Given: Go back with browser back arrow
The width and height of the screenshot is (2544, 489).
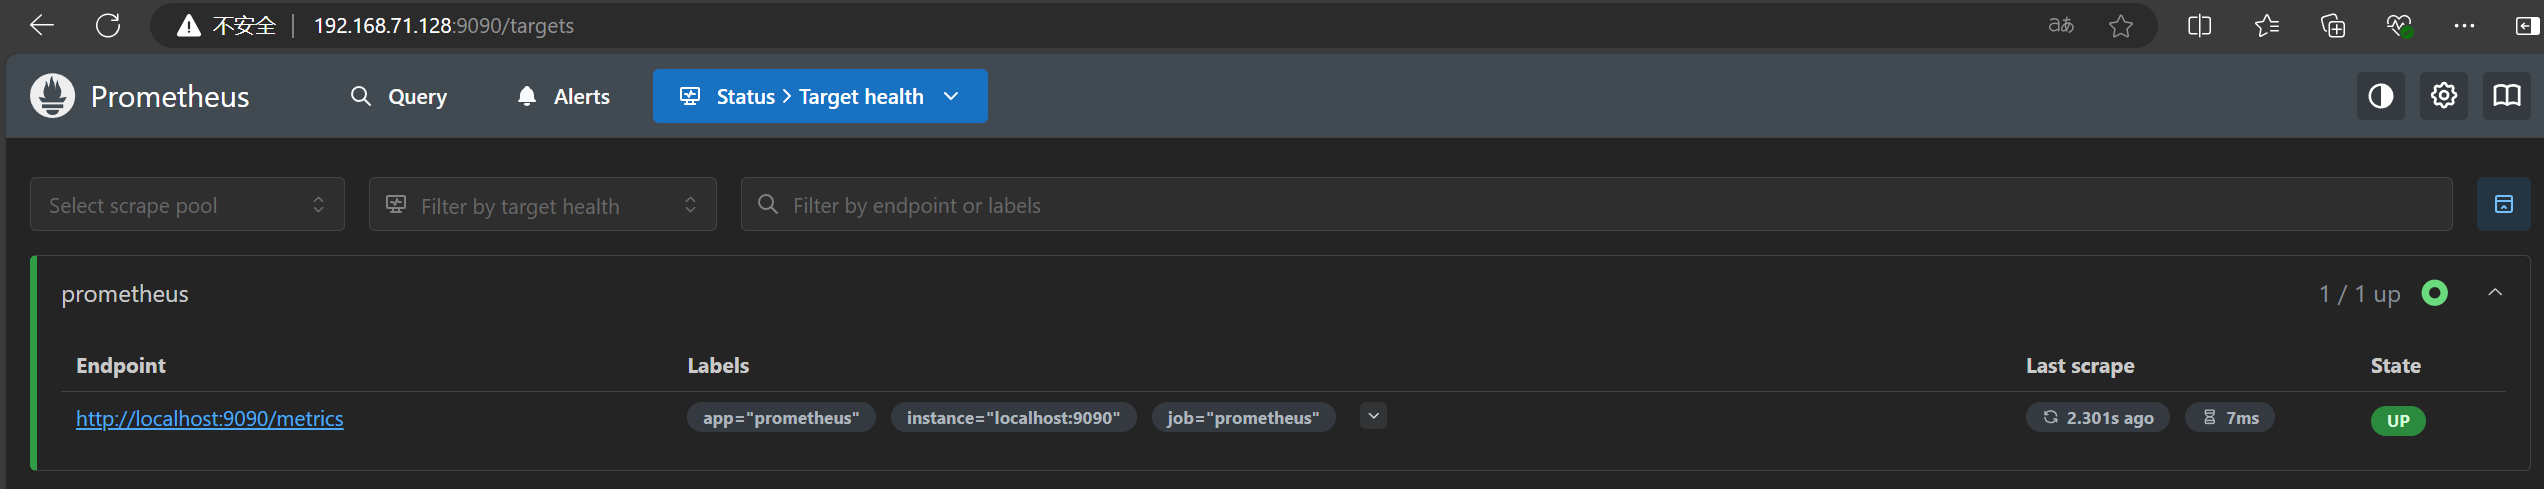Looking at the screenshot, I should coord(42,25).
